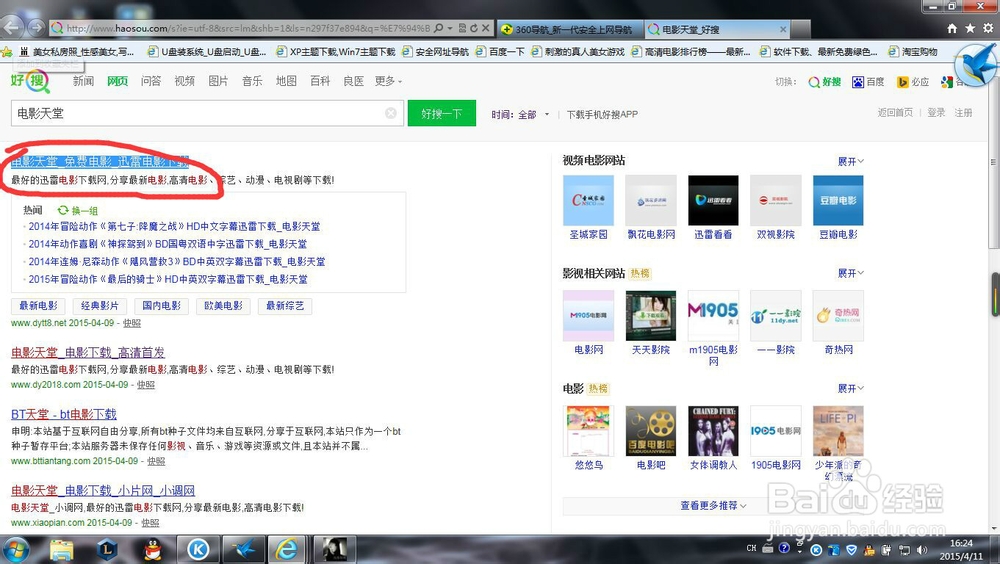Open Windows Start button
This screenshot has height=564, width=1000.
16,549
